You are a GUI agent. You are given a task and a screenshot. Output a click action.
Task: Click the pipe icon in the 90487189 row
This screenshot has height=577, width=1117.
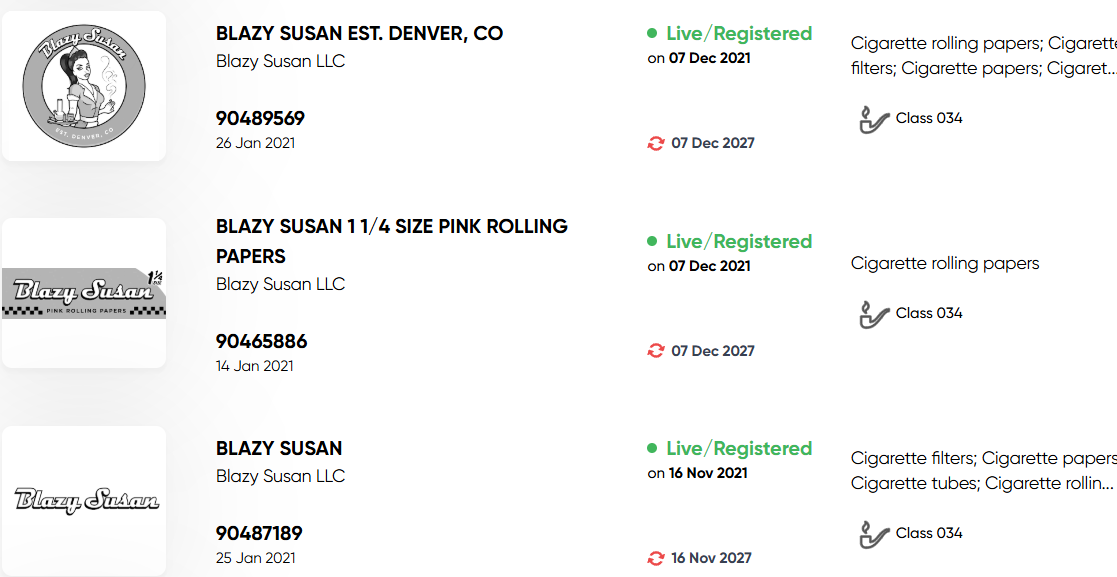(x=874, y=534)
